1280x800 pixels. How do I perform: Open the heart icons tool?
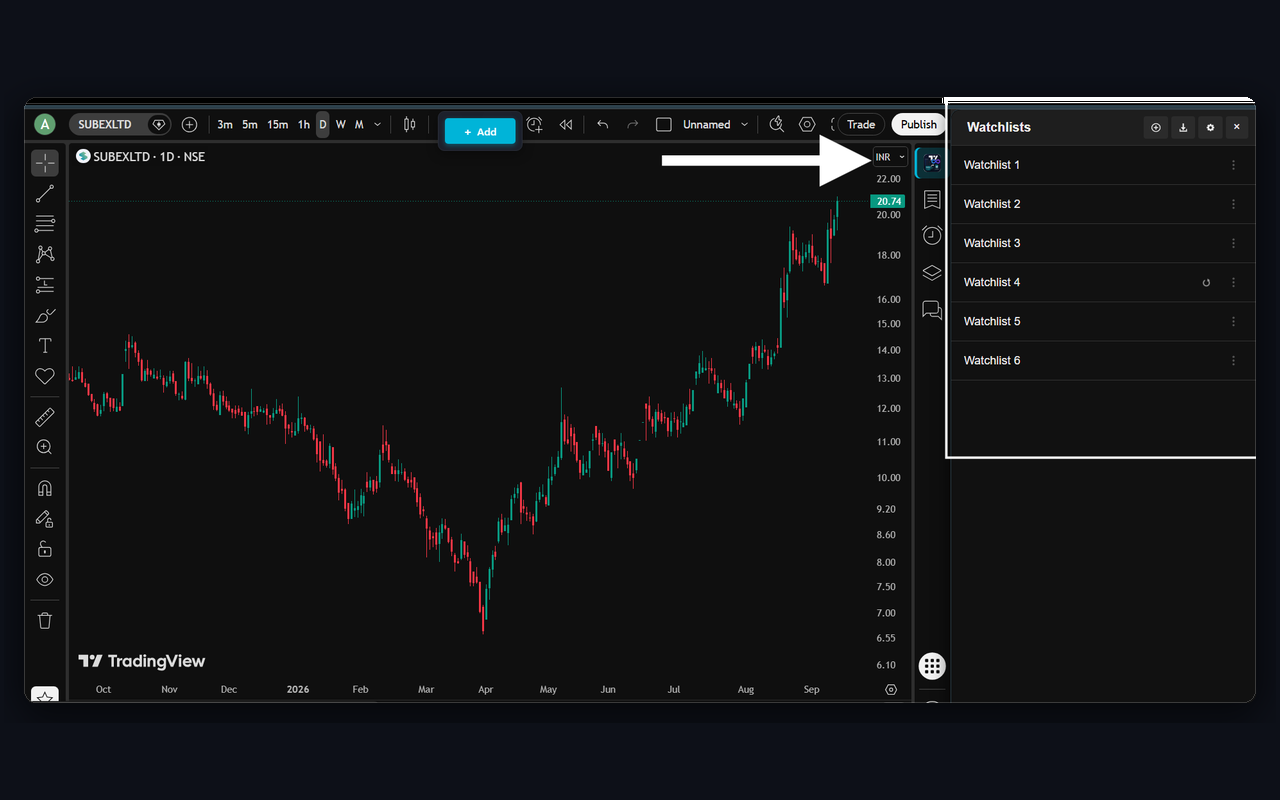point(45,376)
